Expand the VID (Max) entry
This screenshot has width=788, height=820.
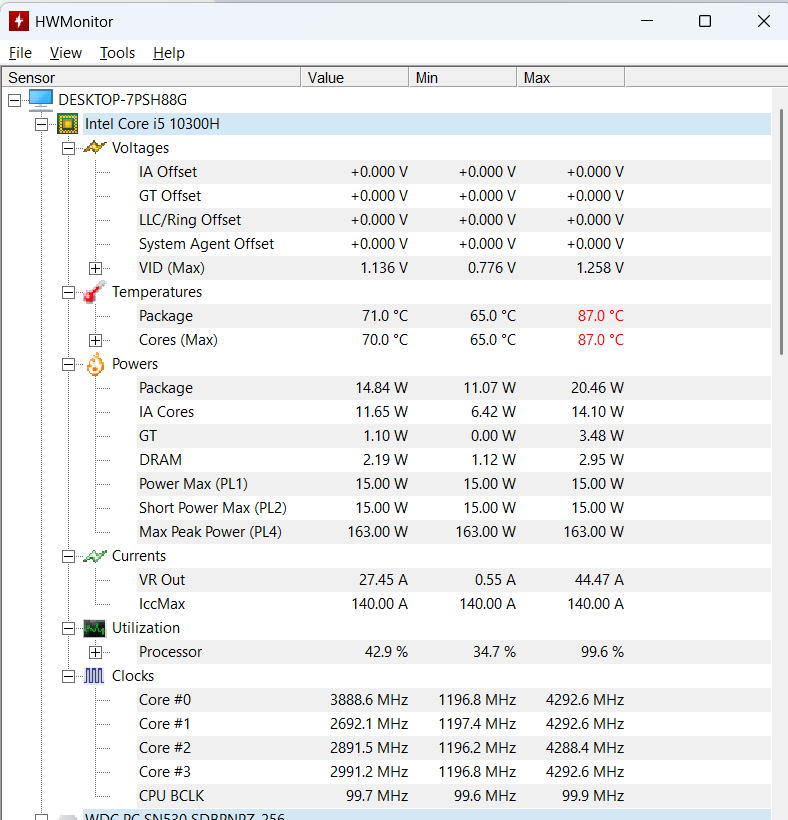95,268
